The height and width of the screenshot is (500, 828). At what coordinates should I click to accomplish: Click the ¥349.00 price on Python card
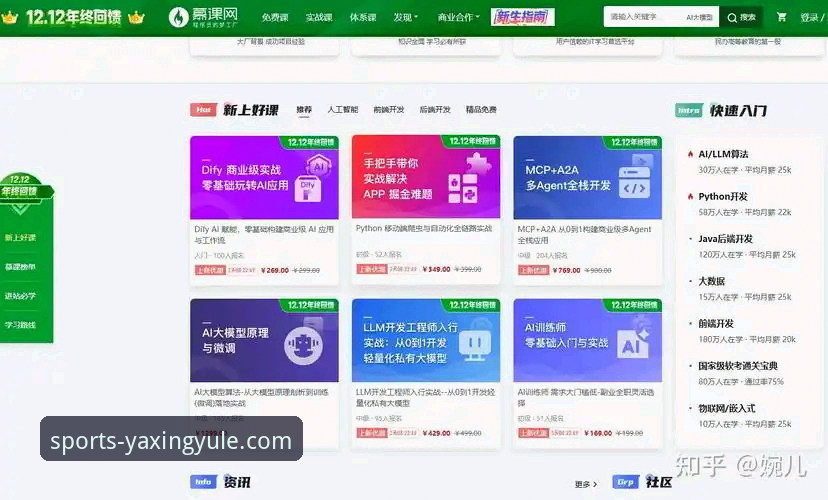(436, 269)
